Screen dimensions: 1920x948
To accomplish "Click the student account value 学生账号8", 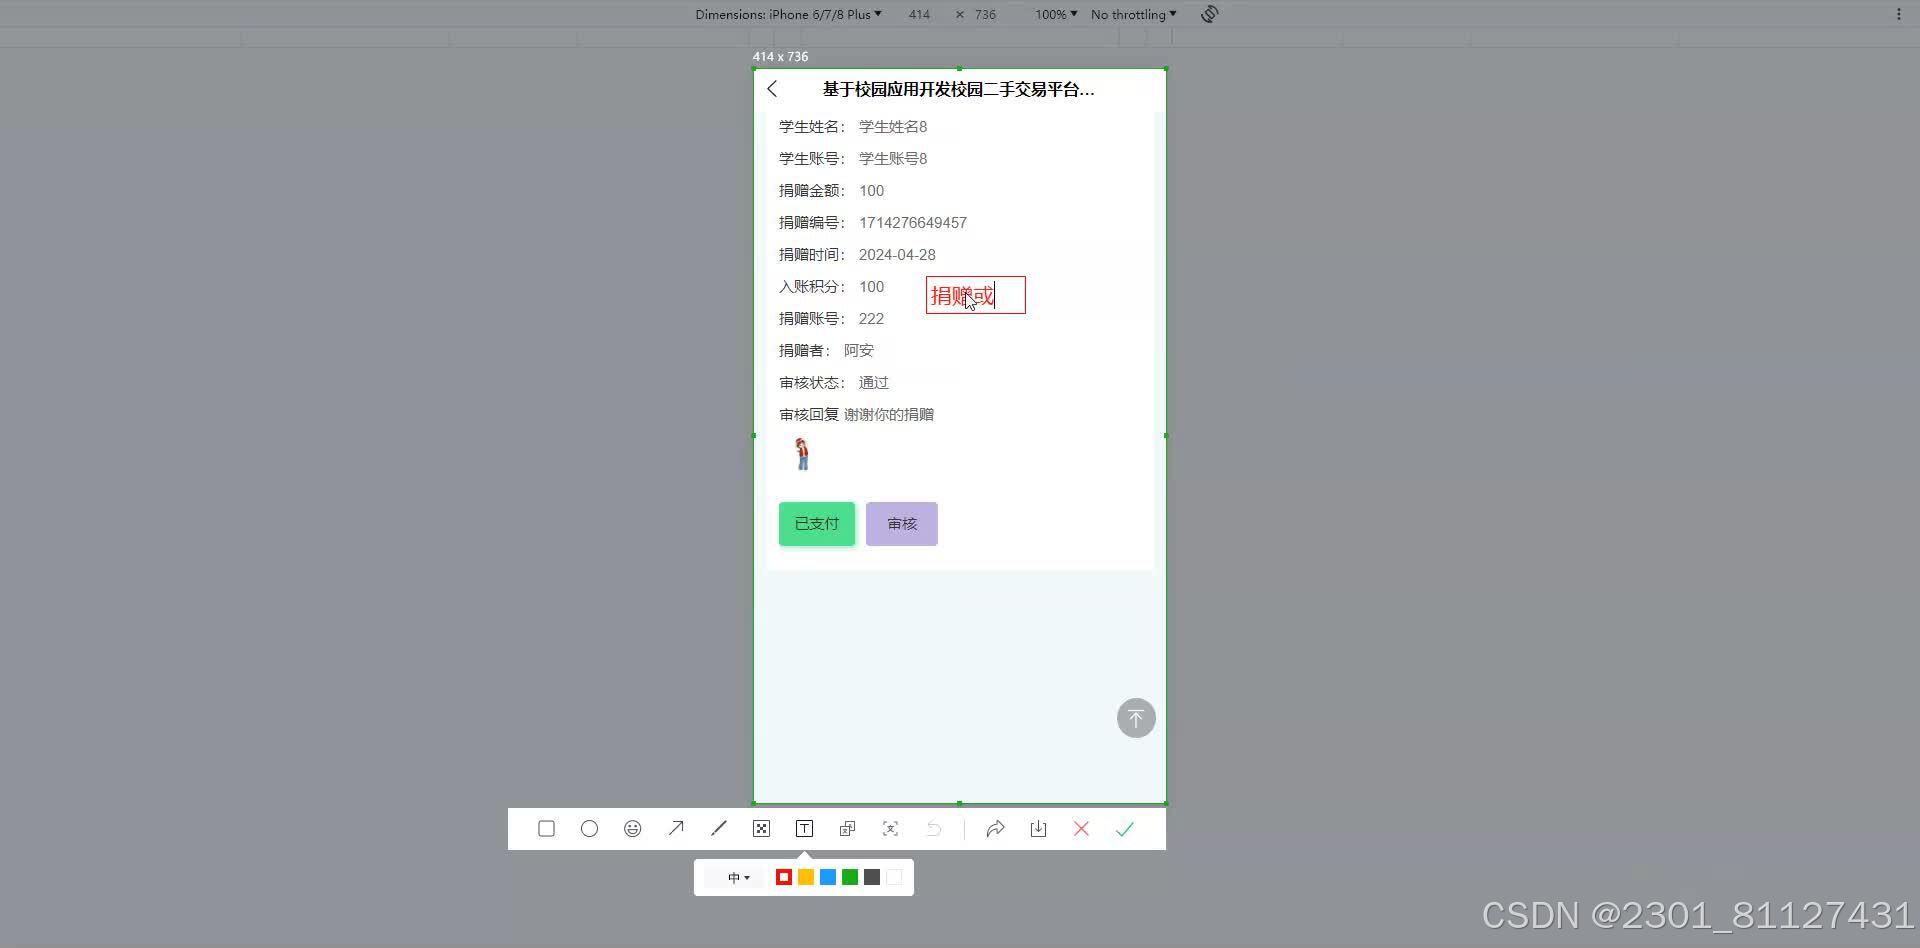I will coord(893,159).
